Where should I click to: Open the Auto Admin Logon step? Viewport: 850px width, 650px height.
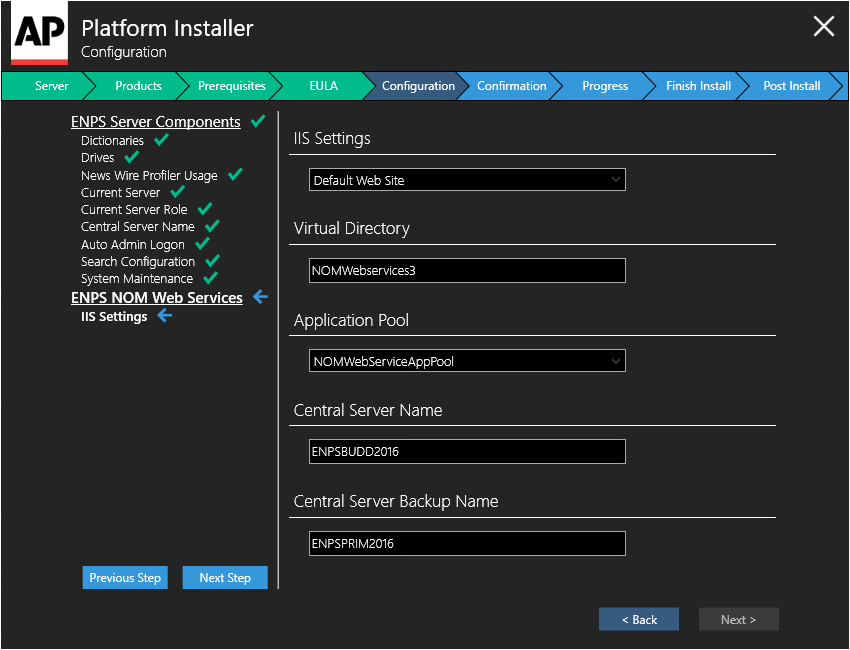coord(133,244)
